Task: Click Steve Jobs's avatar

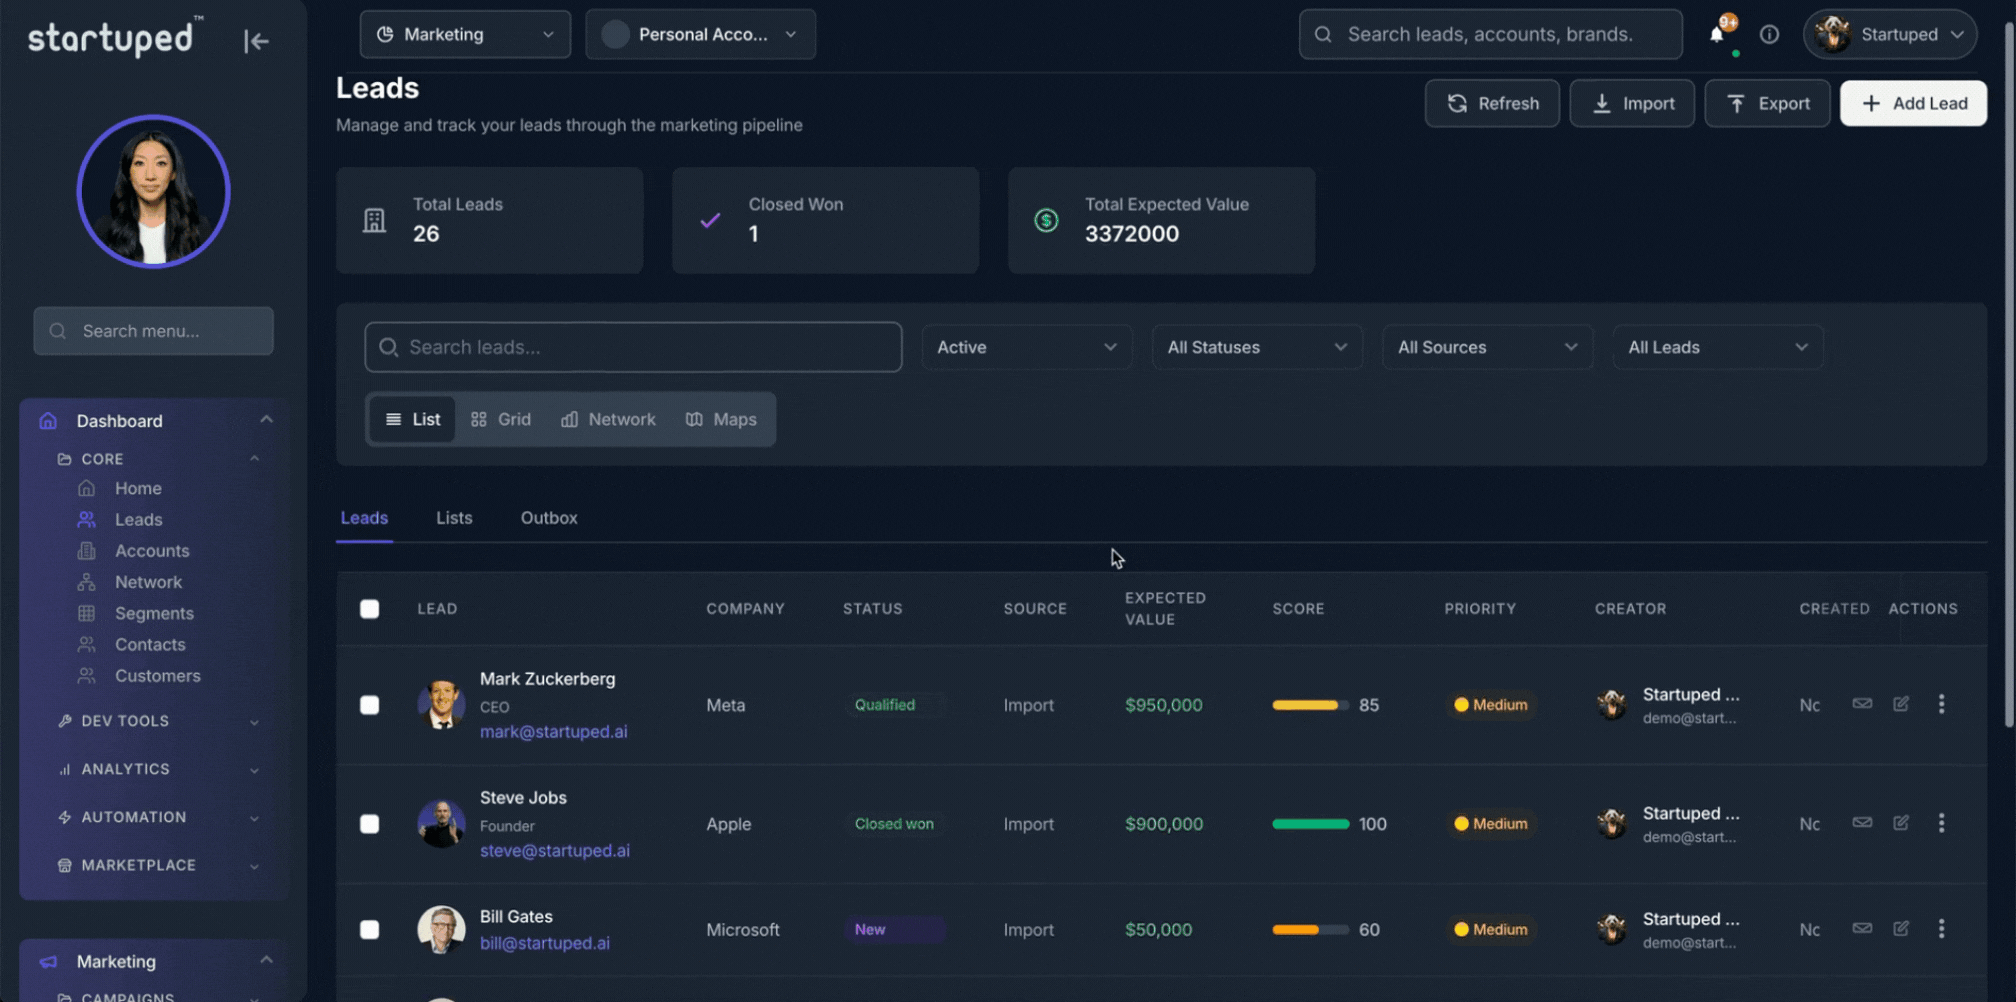Action: (x=441, y=823)
